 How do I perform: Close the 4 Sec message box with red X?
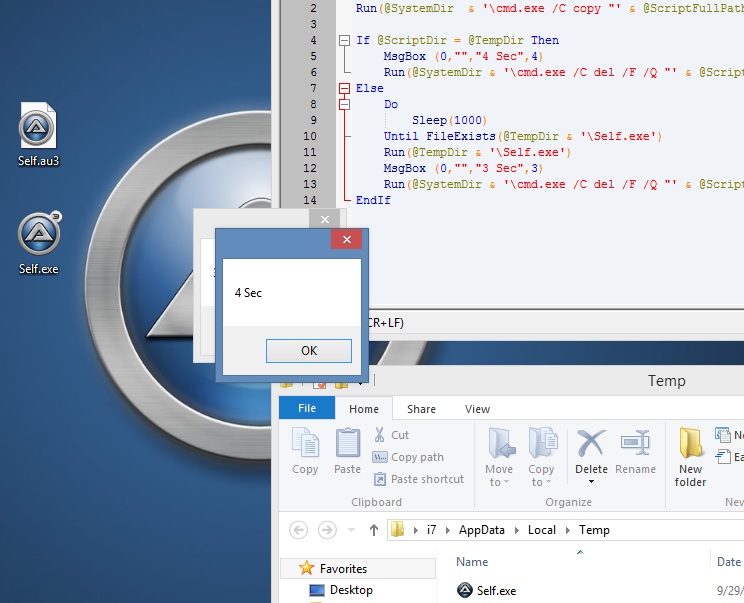(346, 239)
